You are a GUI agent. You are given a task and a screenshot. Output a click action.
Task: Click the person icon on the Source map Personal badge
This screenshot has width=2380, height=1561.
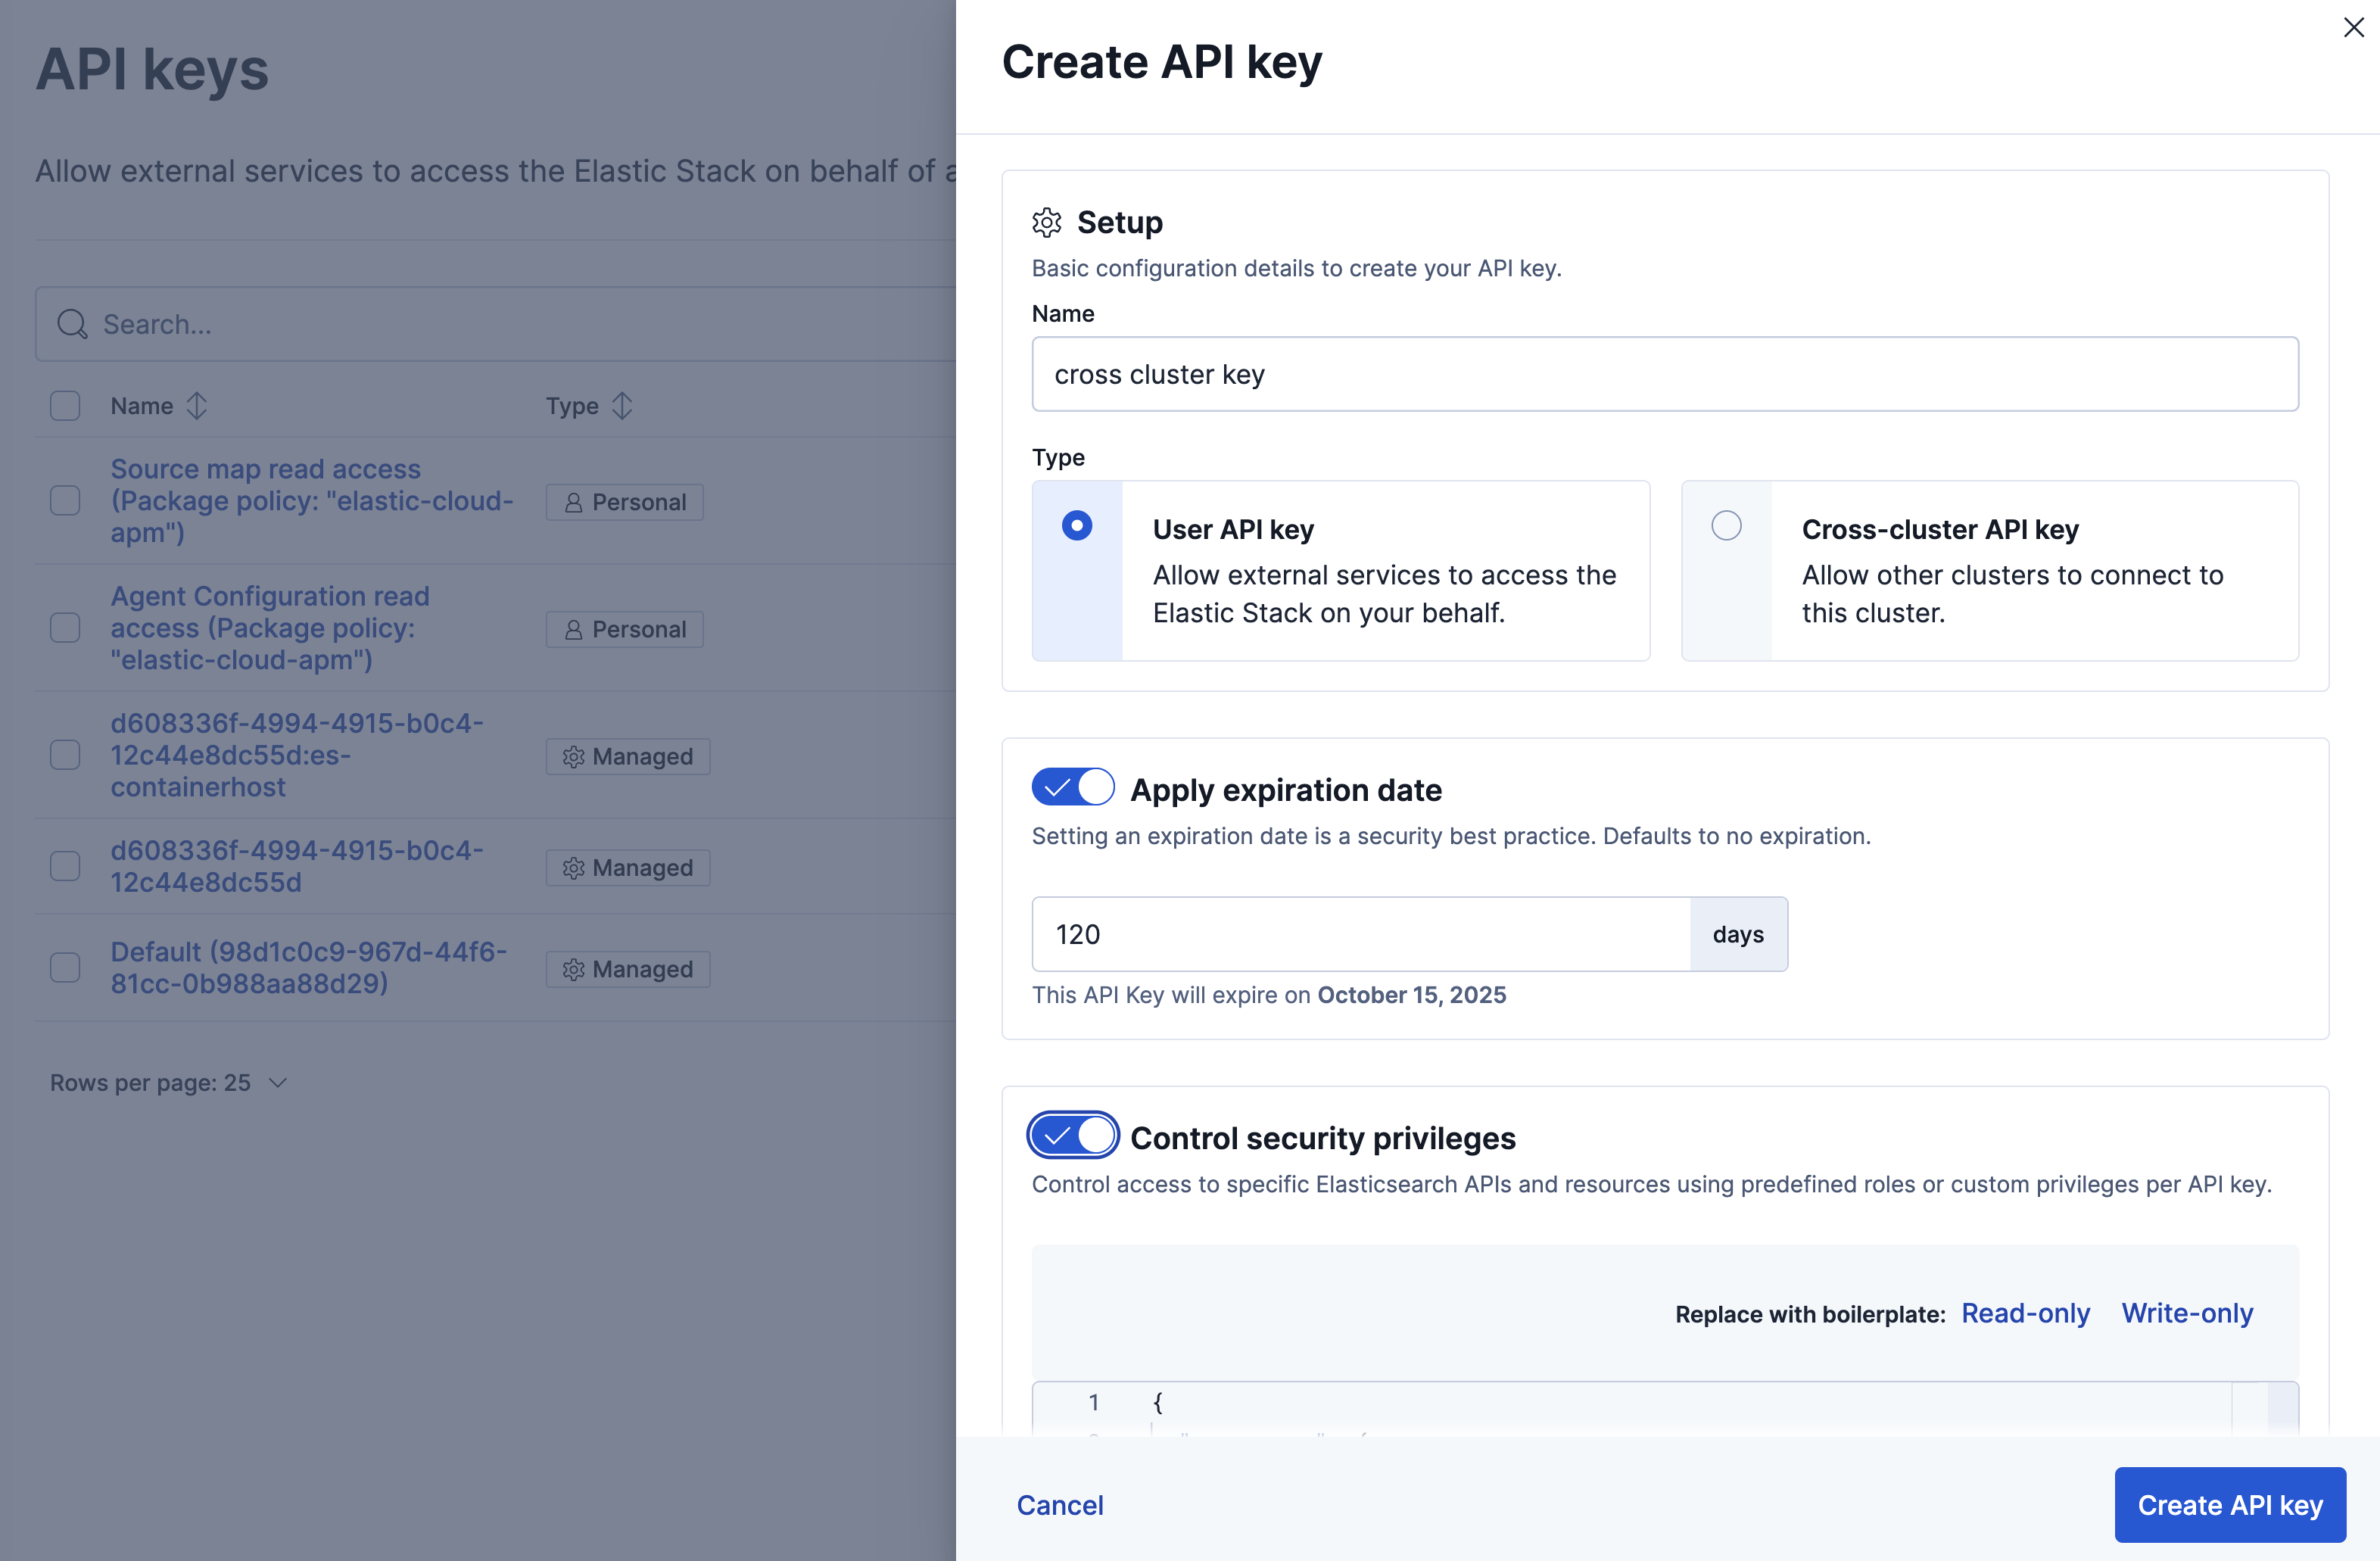pyautogui.click(x=573, y=501)
